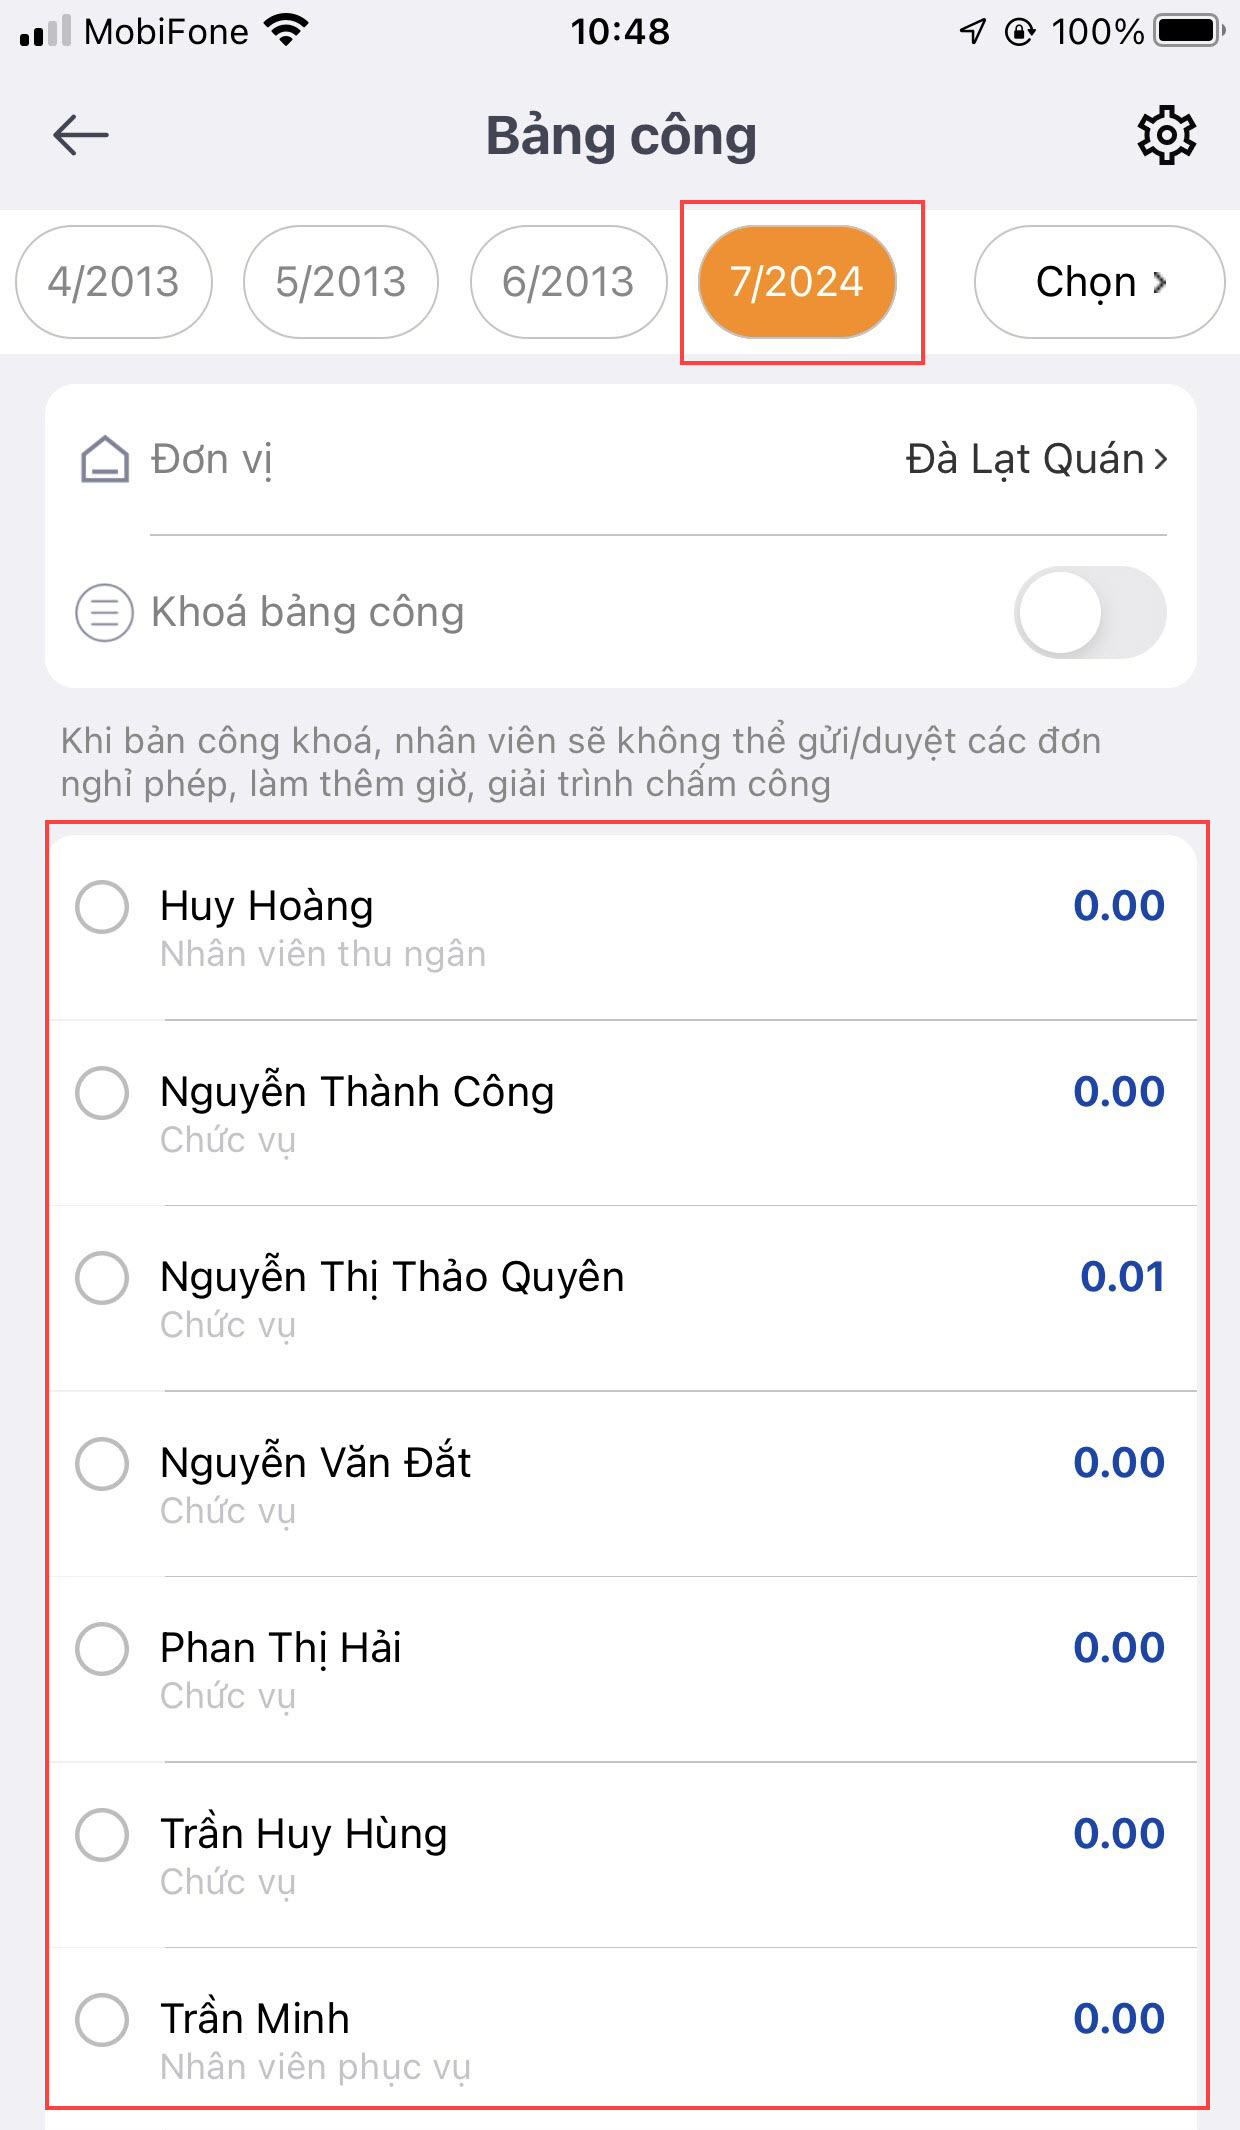Switch to the 5/2013 month tab
The width and height of the screenshot is (1240, 2130).
(341, 282)
